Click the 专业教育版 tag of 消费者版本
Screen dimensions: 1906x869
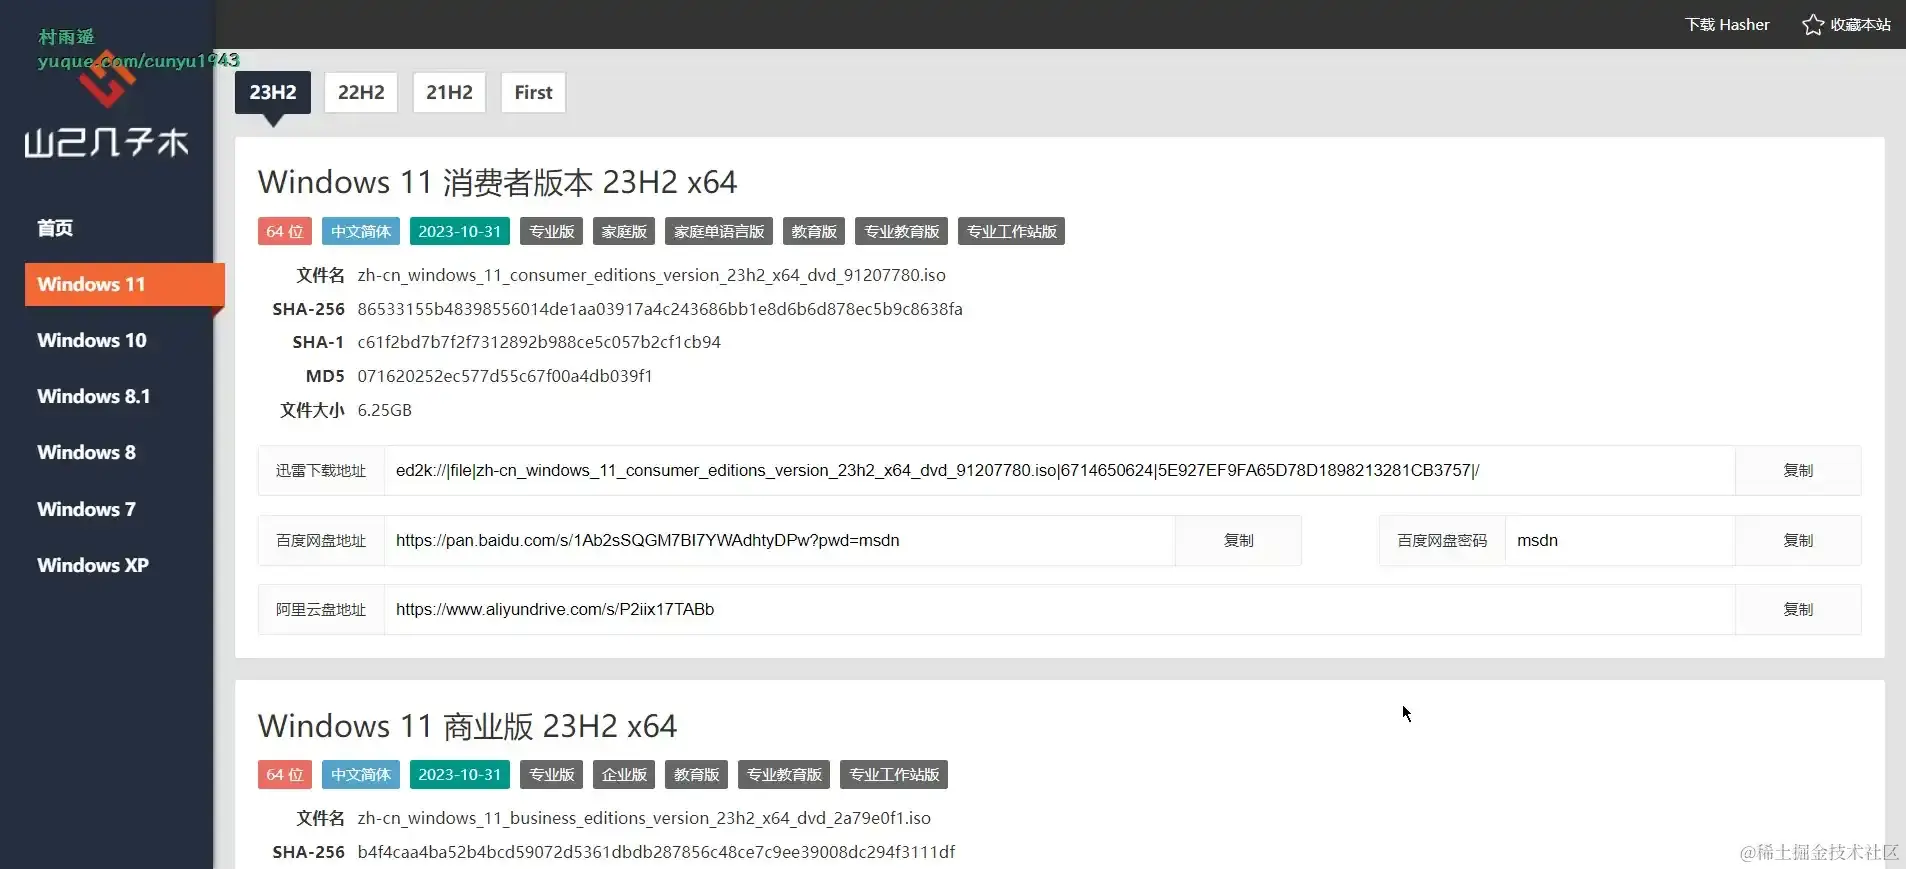902,231
